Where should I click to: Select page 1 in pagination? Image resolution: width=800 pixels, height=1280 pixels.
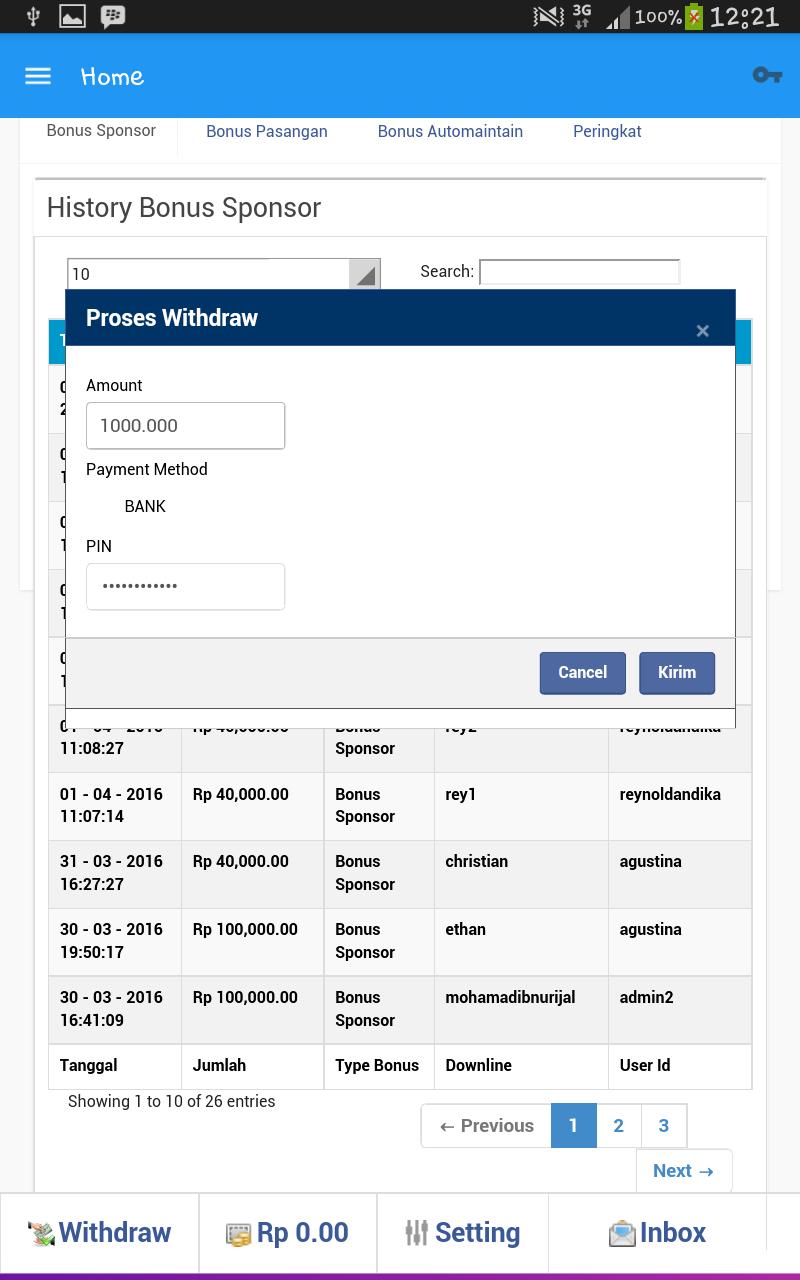coord(573,1126)
